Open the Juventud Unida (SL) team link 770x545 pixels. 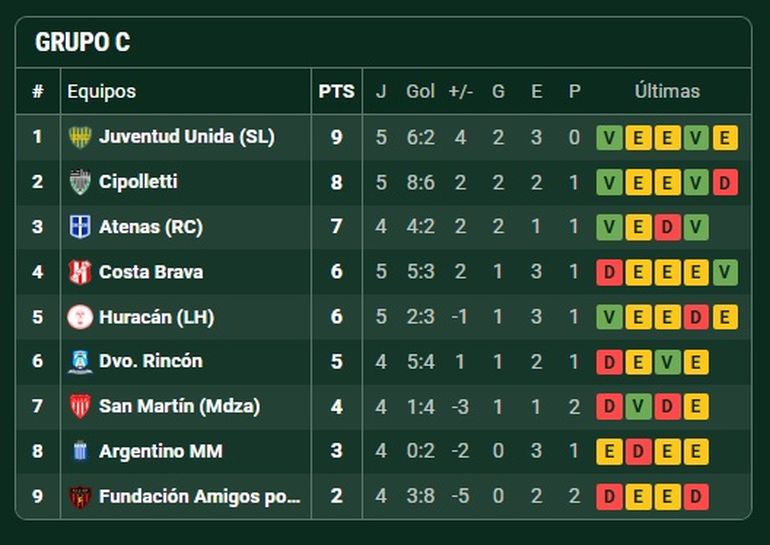pos(186,137)
